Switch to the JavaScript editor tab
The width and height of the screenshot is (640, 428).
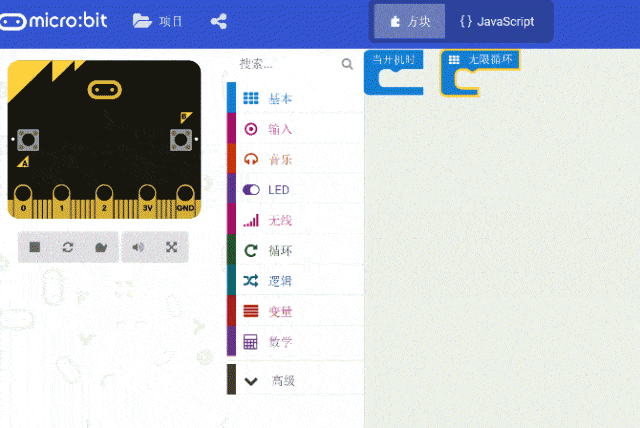pos(497,21)
